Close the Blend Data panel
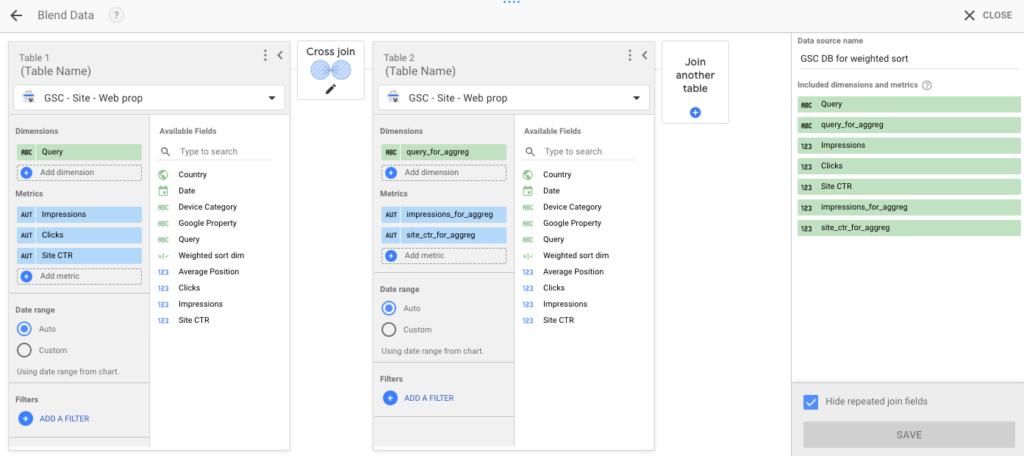The height and width of the screenshot is (456, 1024). click(x=987, y=15)
